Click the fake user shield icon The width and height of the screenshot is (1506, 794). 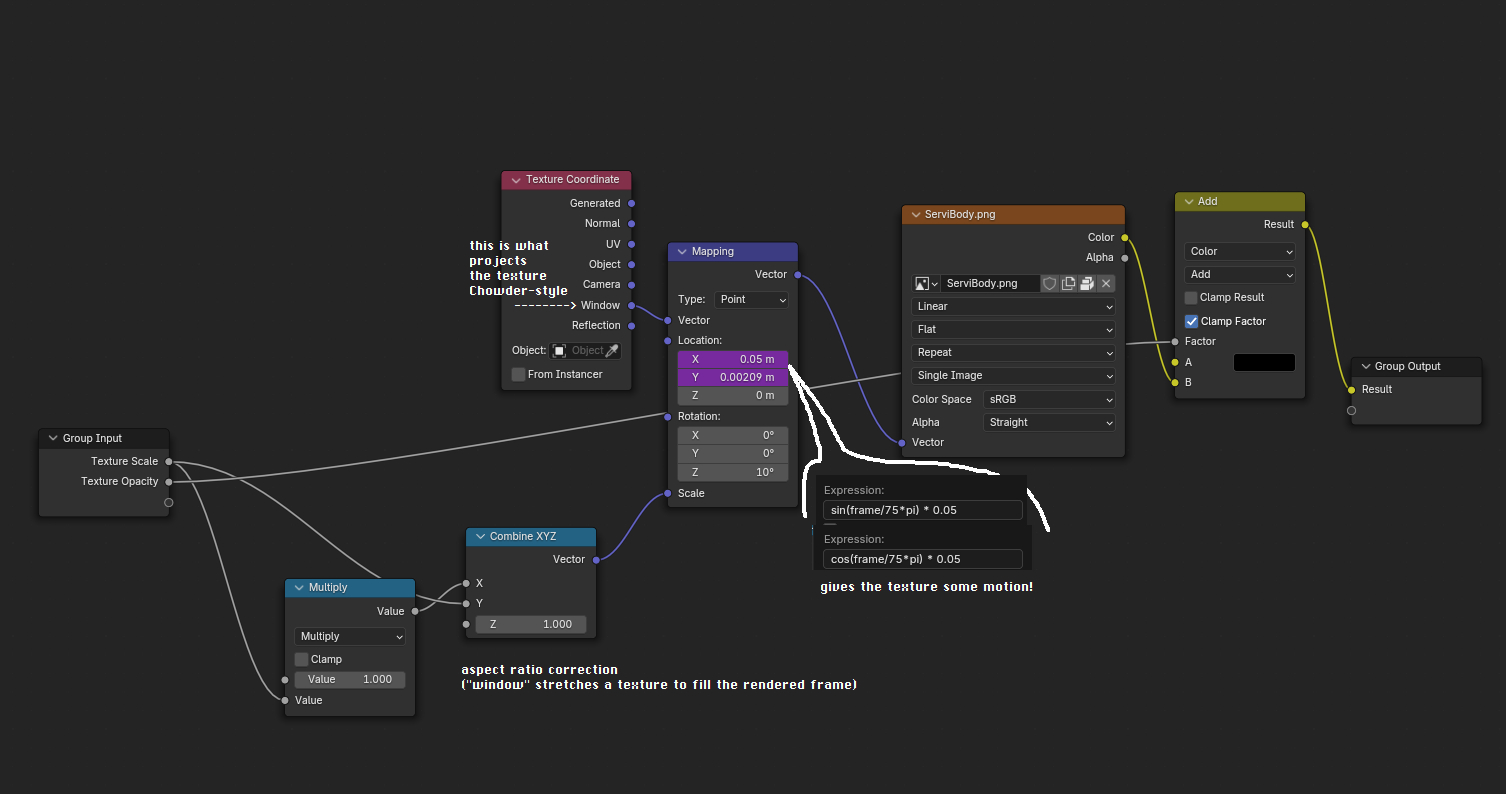[1050, 283]
